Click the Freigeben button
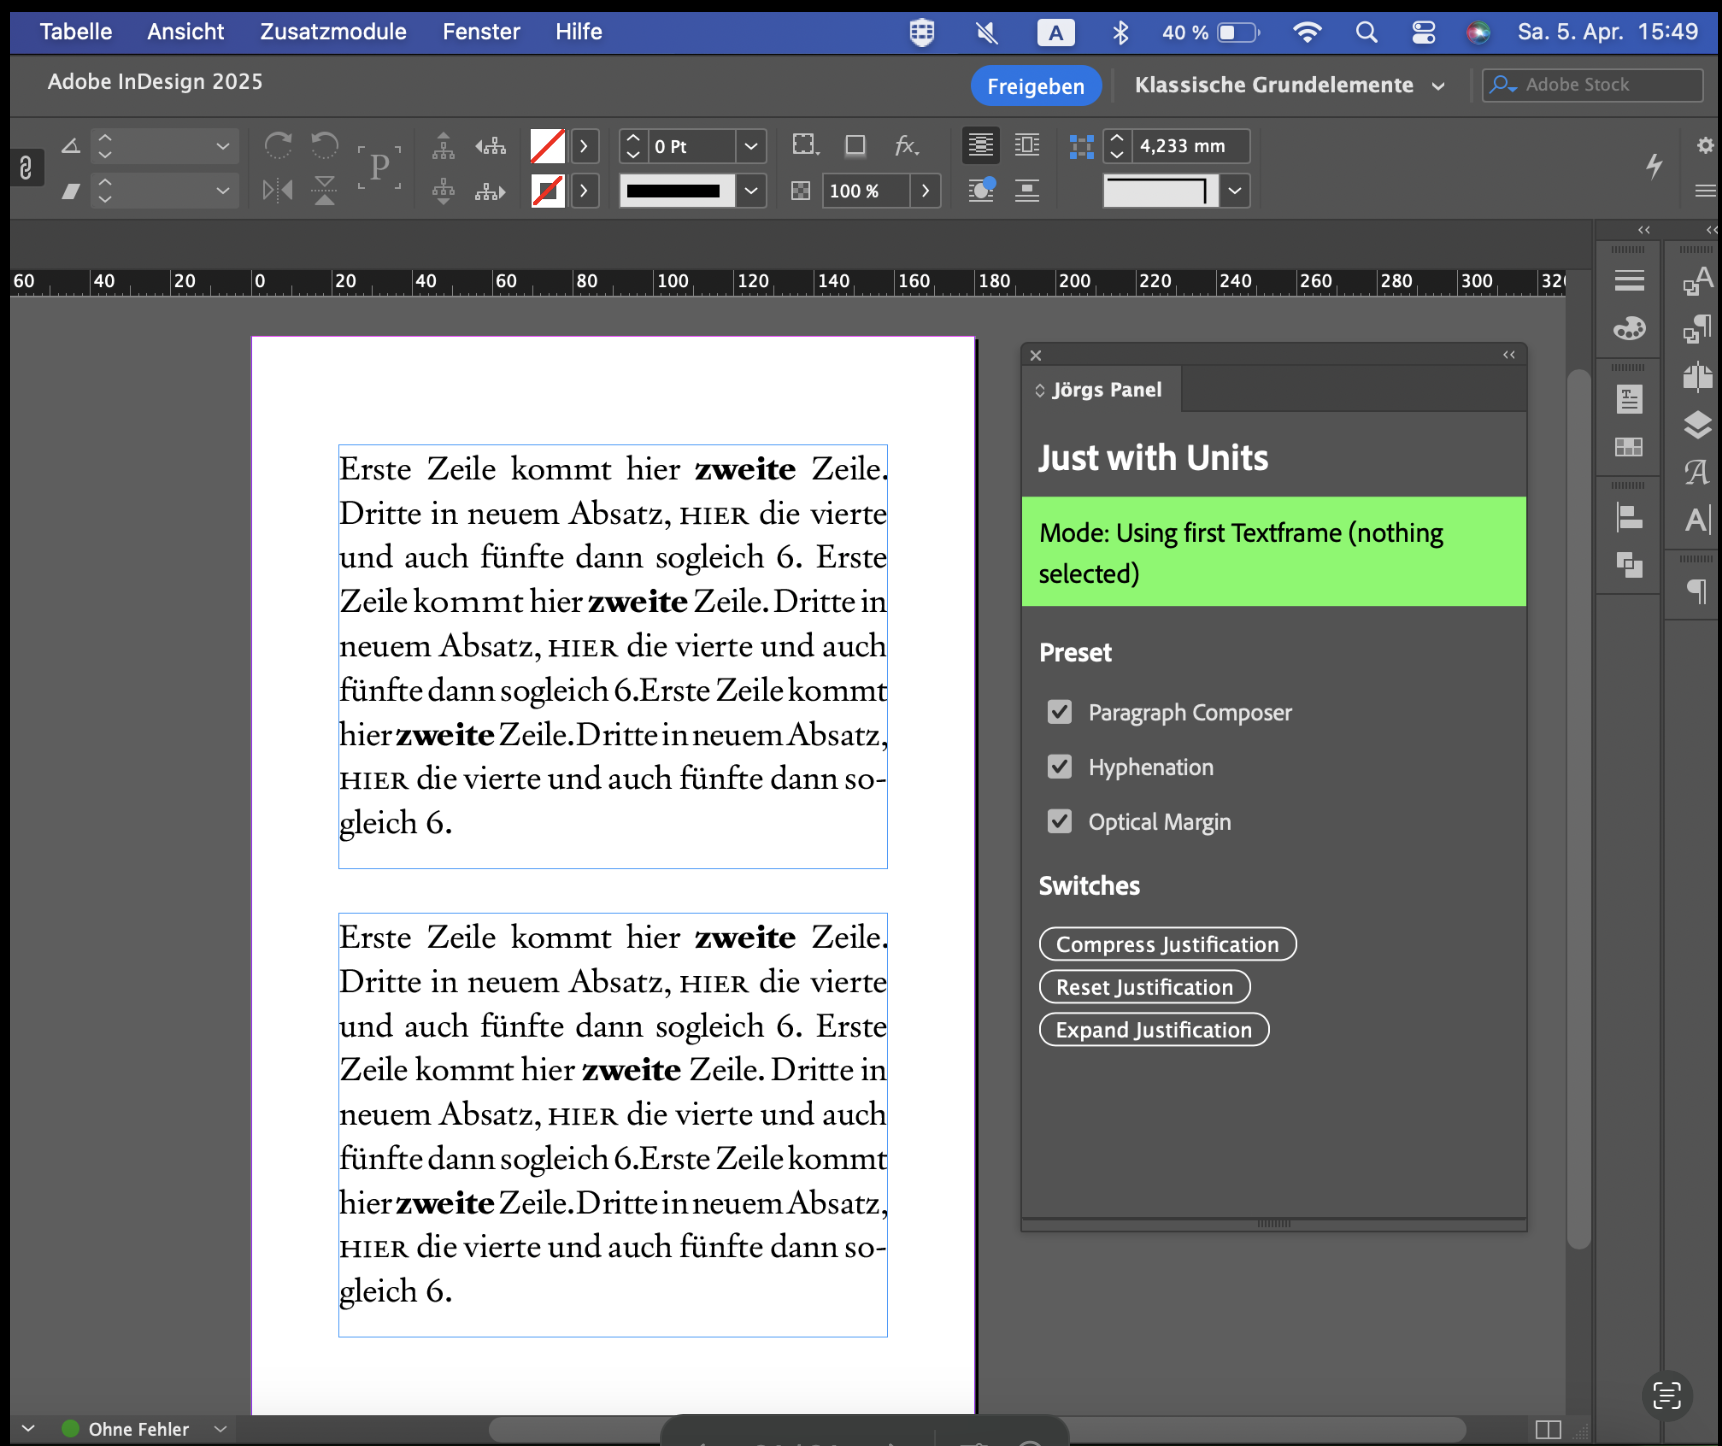 pyautogui.click(x=1035, y=86)
